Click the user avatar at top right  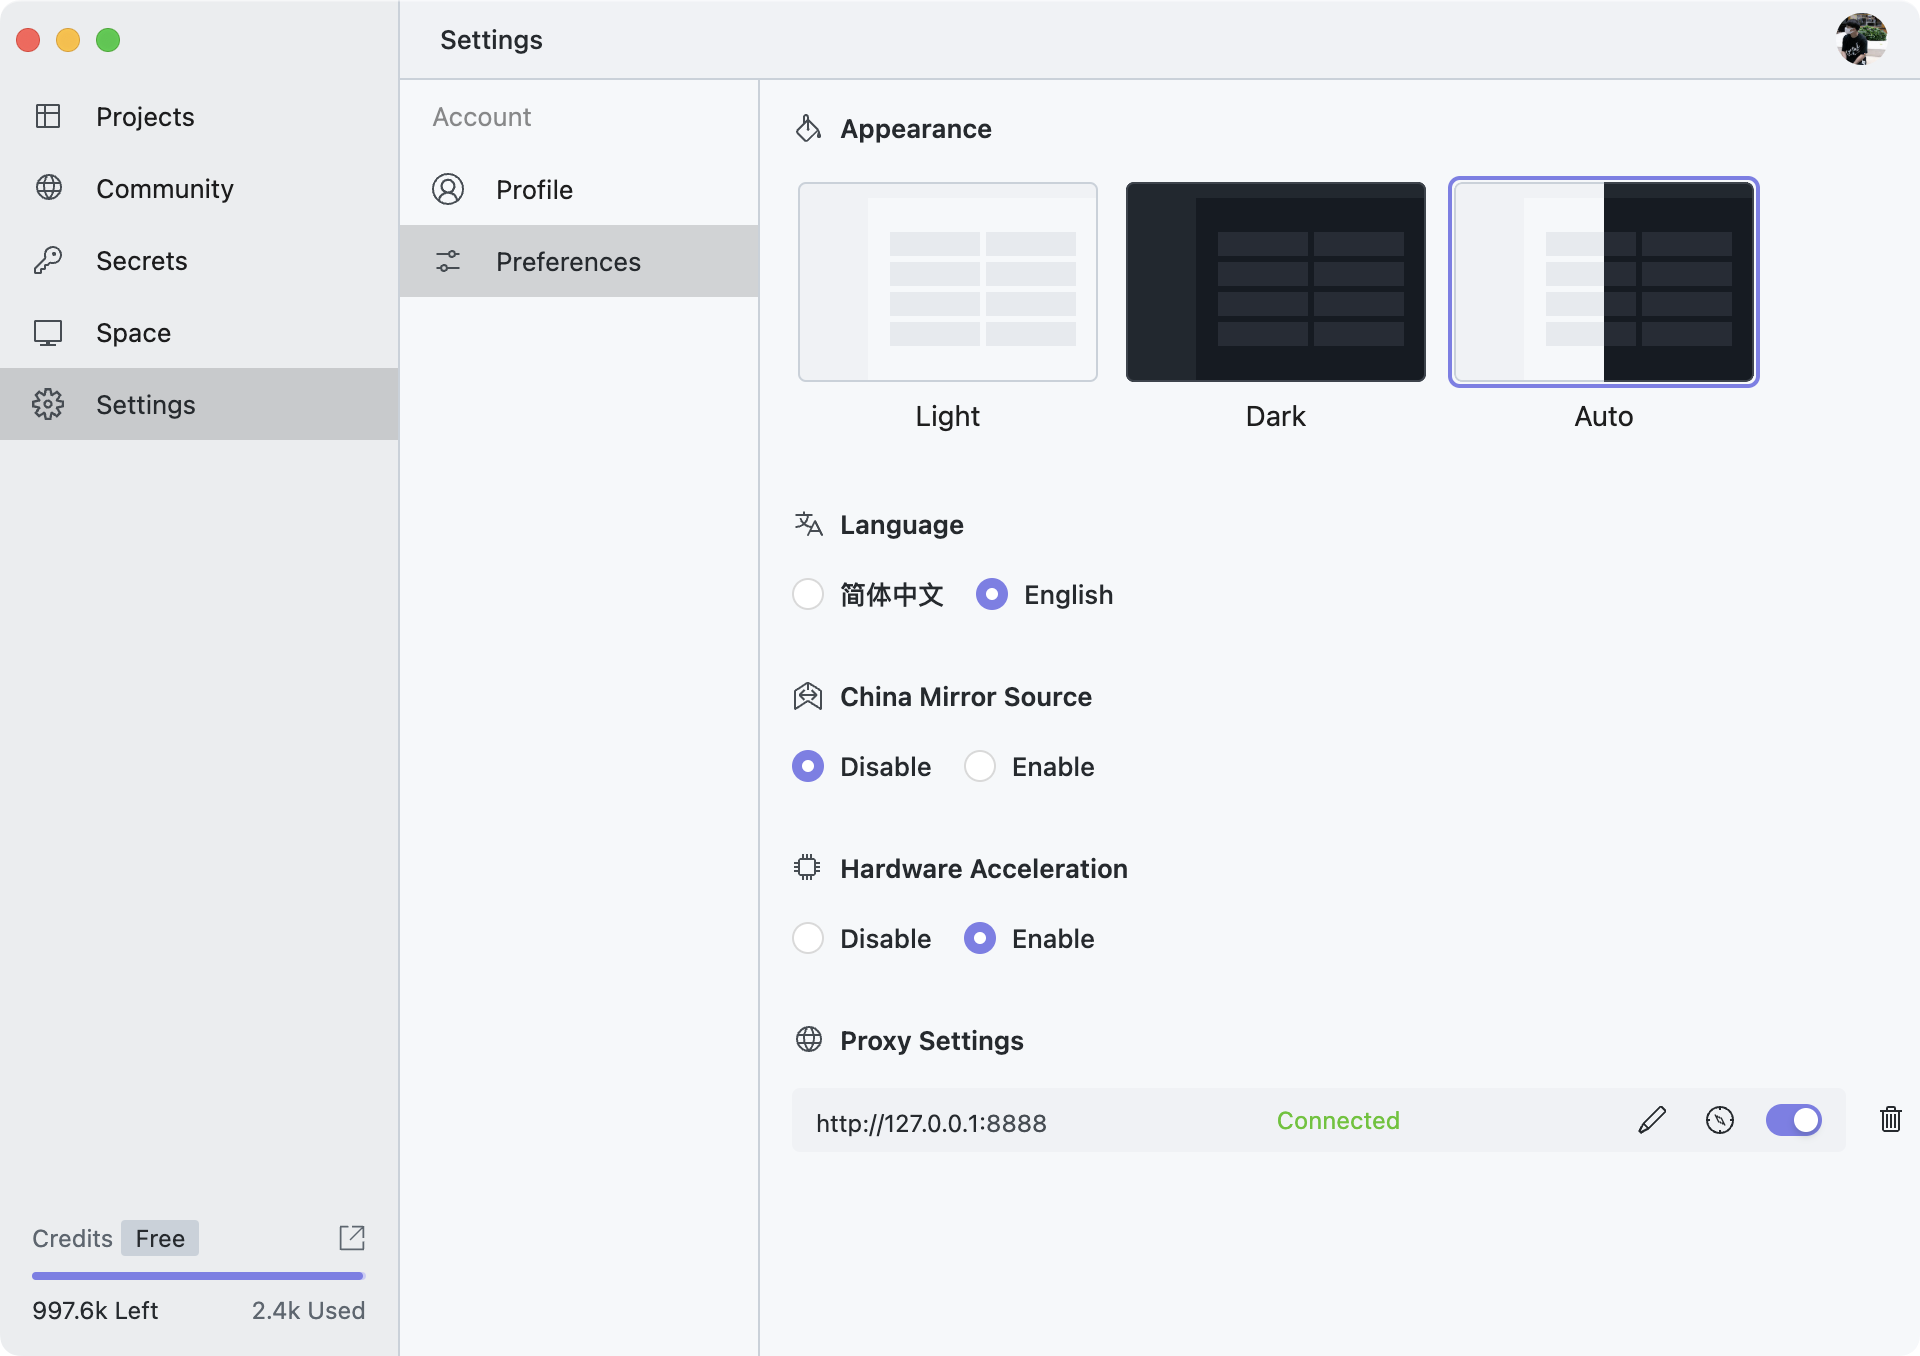(1860, 39)
